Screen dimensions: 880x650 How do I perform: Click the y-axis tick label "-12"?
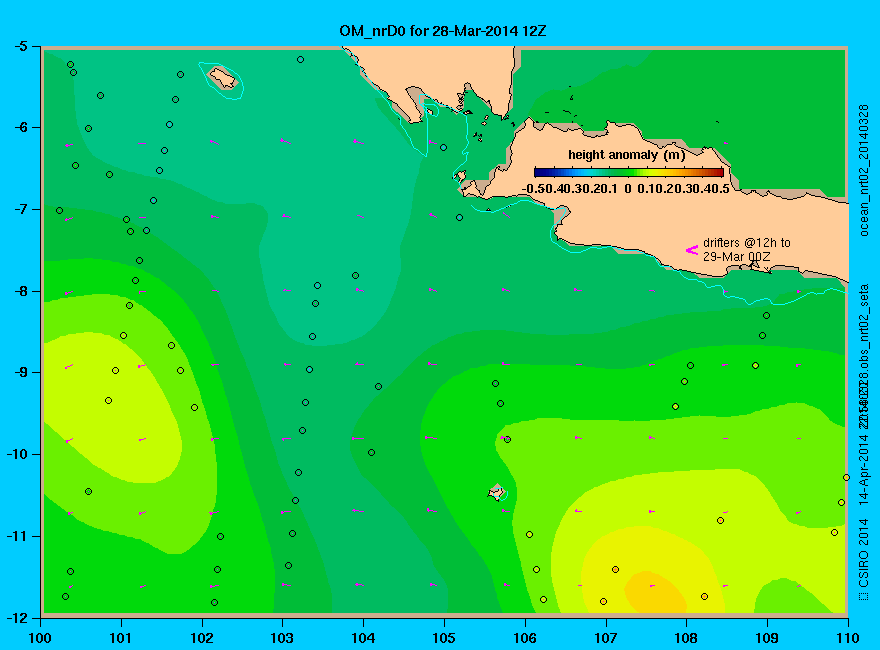click(x=17, y=618)
